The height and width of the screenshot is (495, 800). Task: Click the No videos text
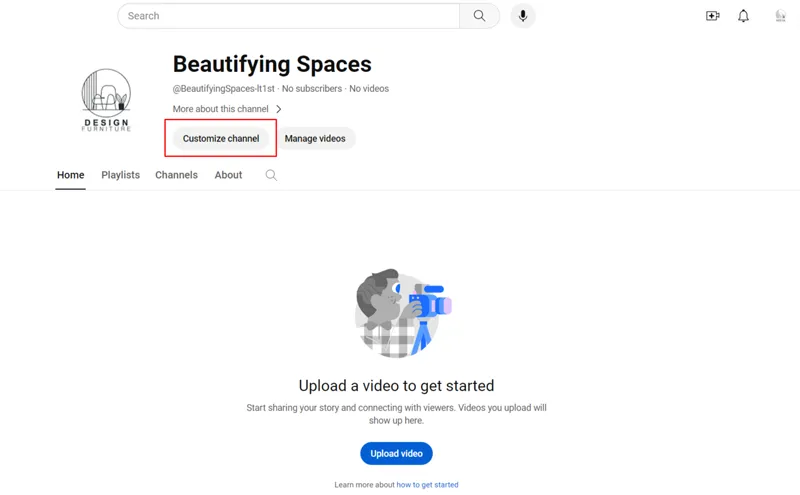369,88
